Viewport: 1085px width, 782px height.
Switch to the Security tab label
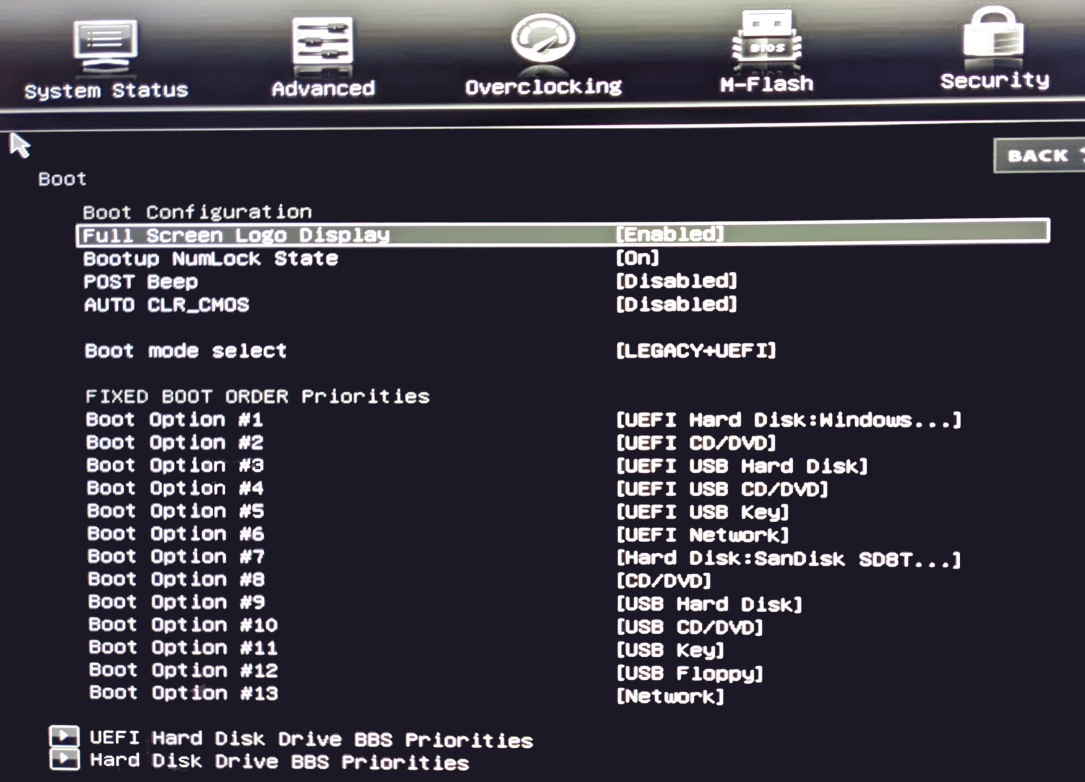click(994, 81)
